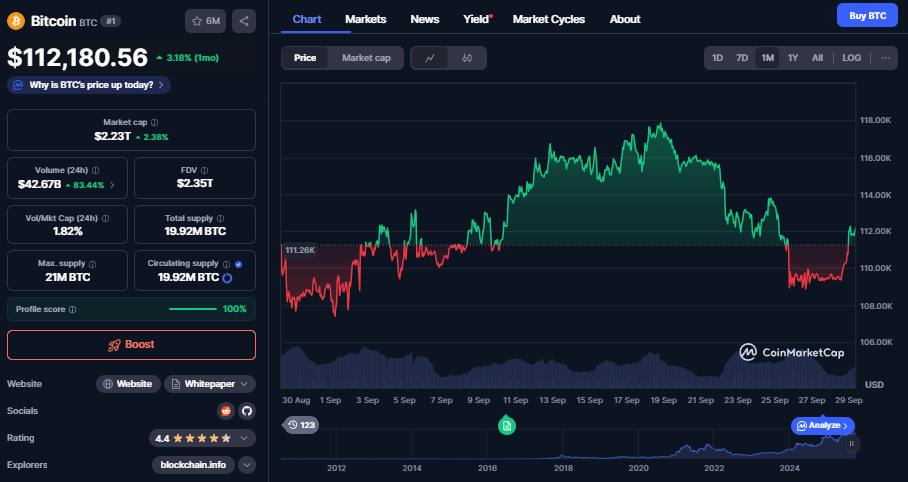The image size is (908, 482).
Task: Click the USD currency label
Action: coord(874,385)
